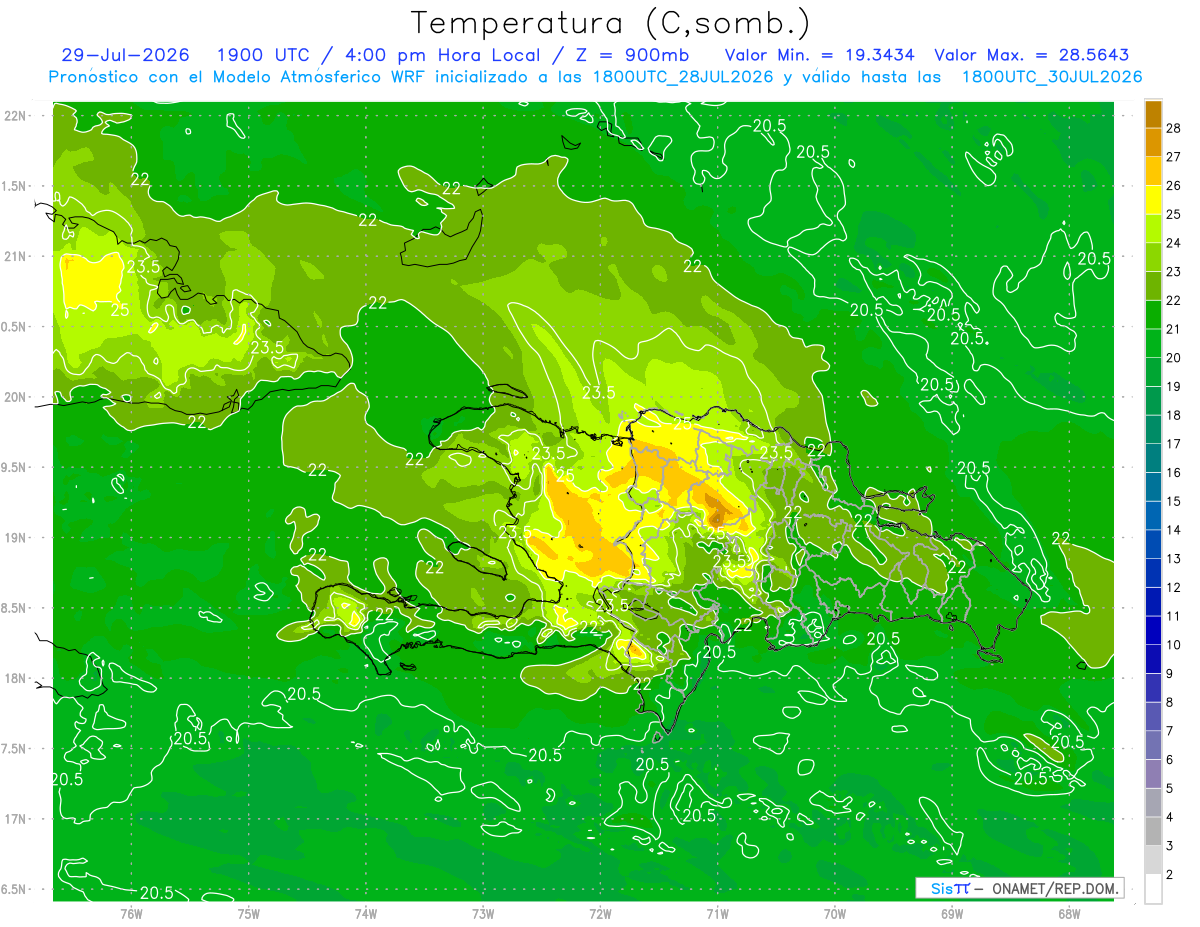1200x927 pixels.
Task: Click the teal legend swatch between 15 and 16
Action: click(x=1153, y=487)
